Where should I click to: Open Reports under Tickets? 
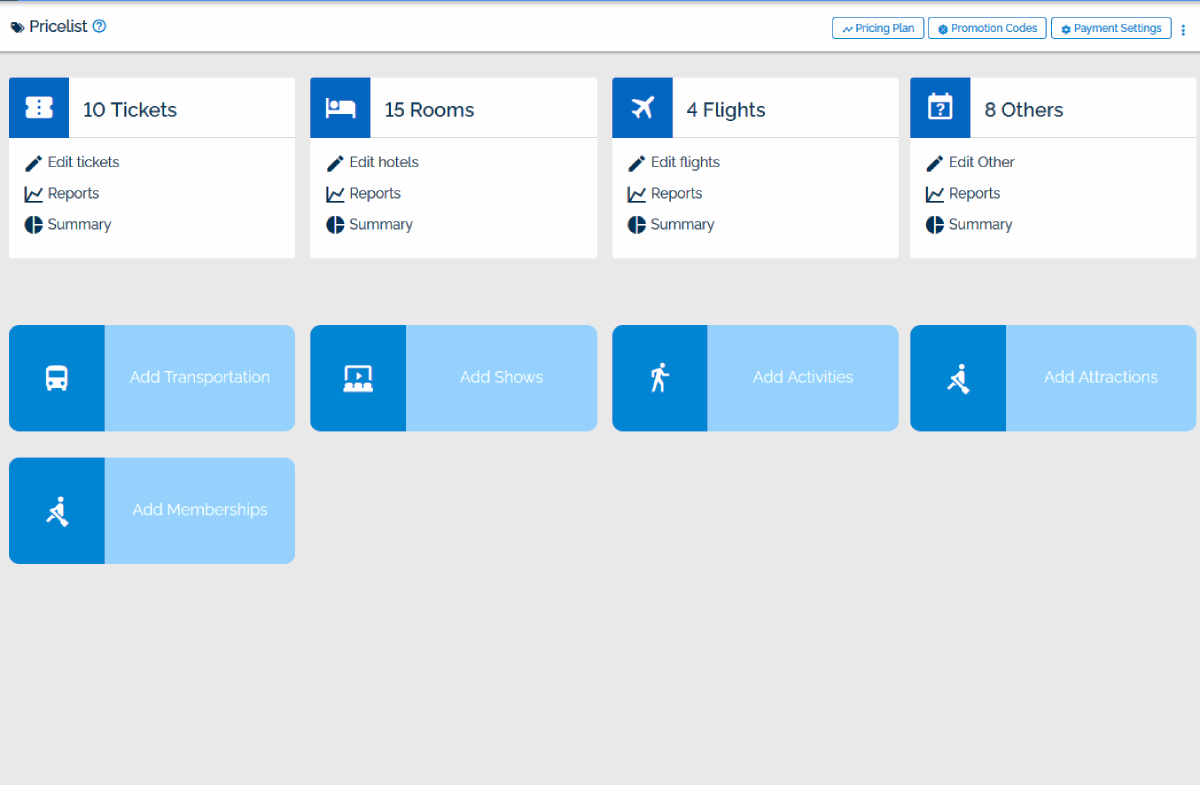tap(73, 194)
